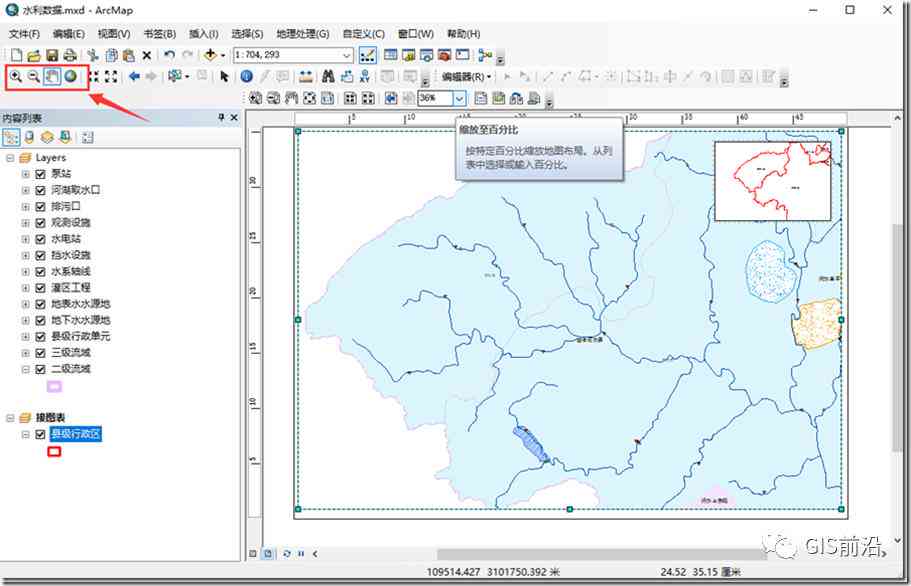Image resolution: width=911 pixels, height=586 pixels.
Task: Open the 插入(I) menu
Action: click(x=204, y=34)
